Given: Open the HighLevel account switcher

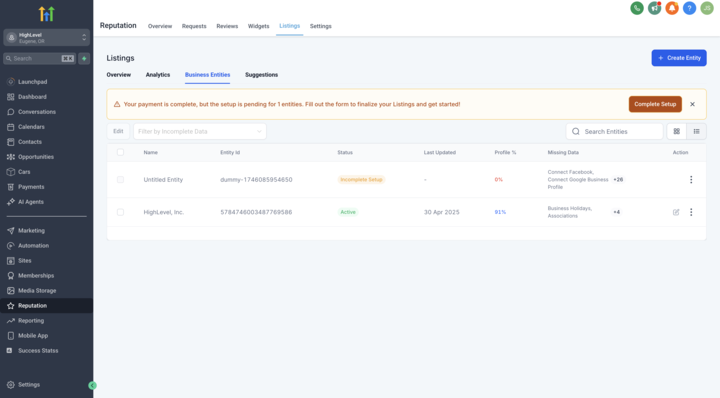Looking at the screenshot, I should pyautogui.click(x=46, y=38).
